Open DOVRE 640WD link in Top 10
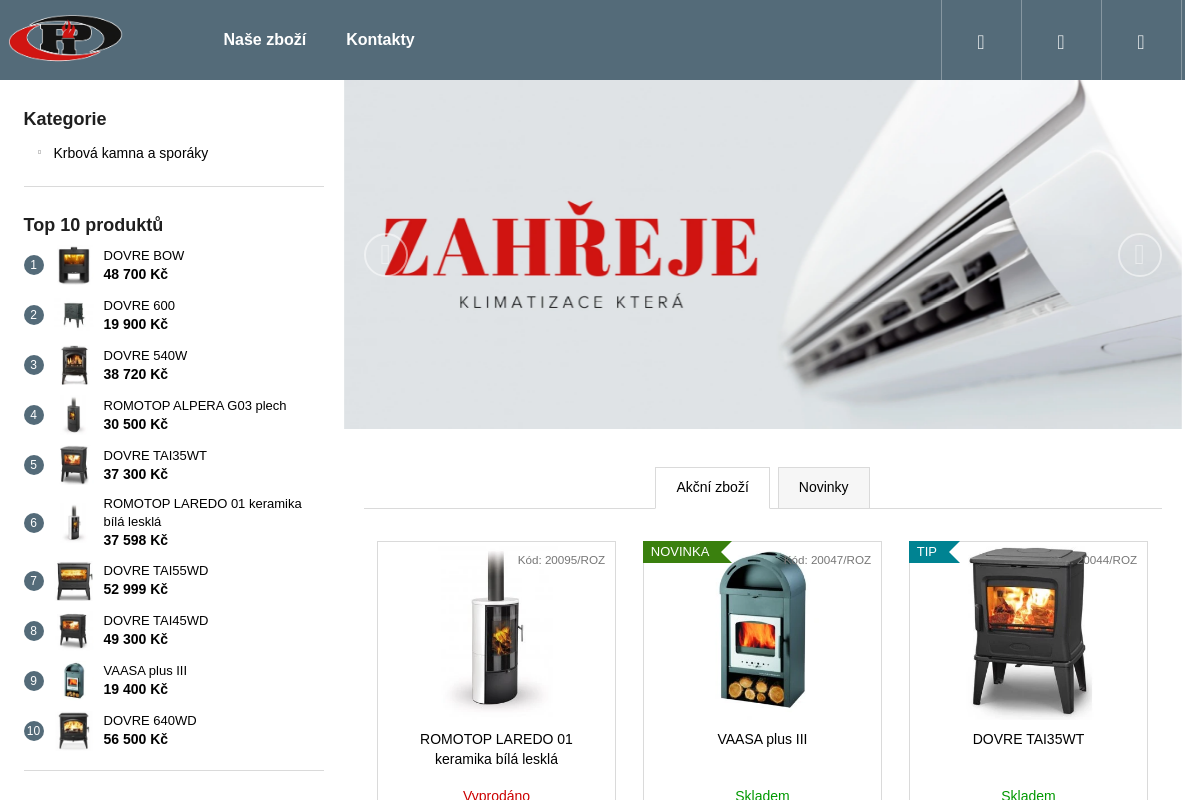 (150, 720)
